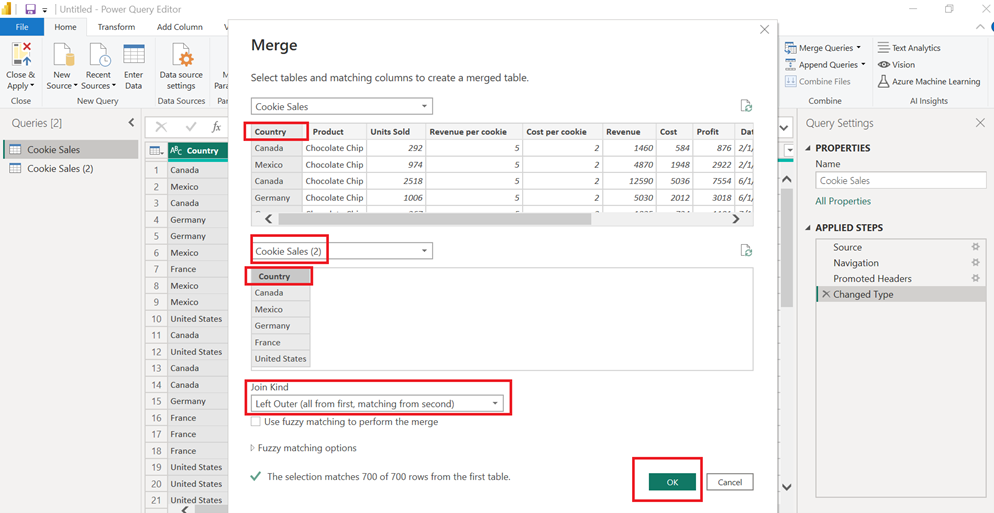Select Cookie Sales (2) query in Queries pane
This screenshot has width=994, height=513.
click(70, 169)
